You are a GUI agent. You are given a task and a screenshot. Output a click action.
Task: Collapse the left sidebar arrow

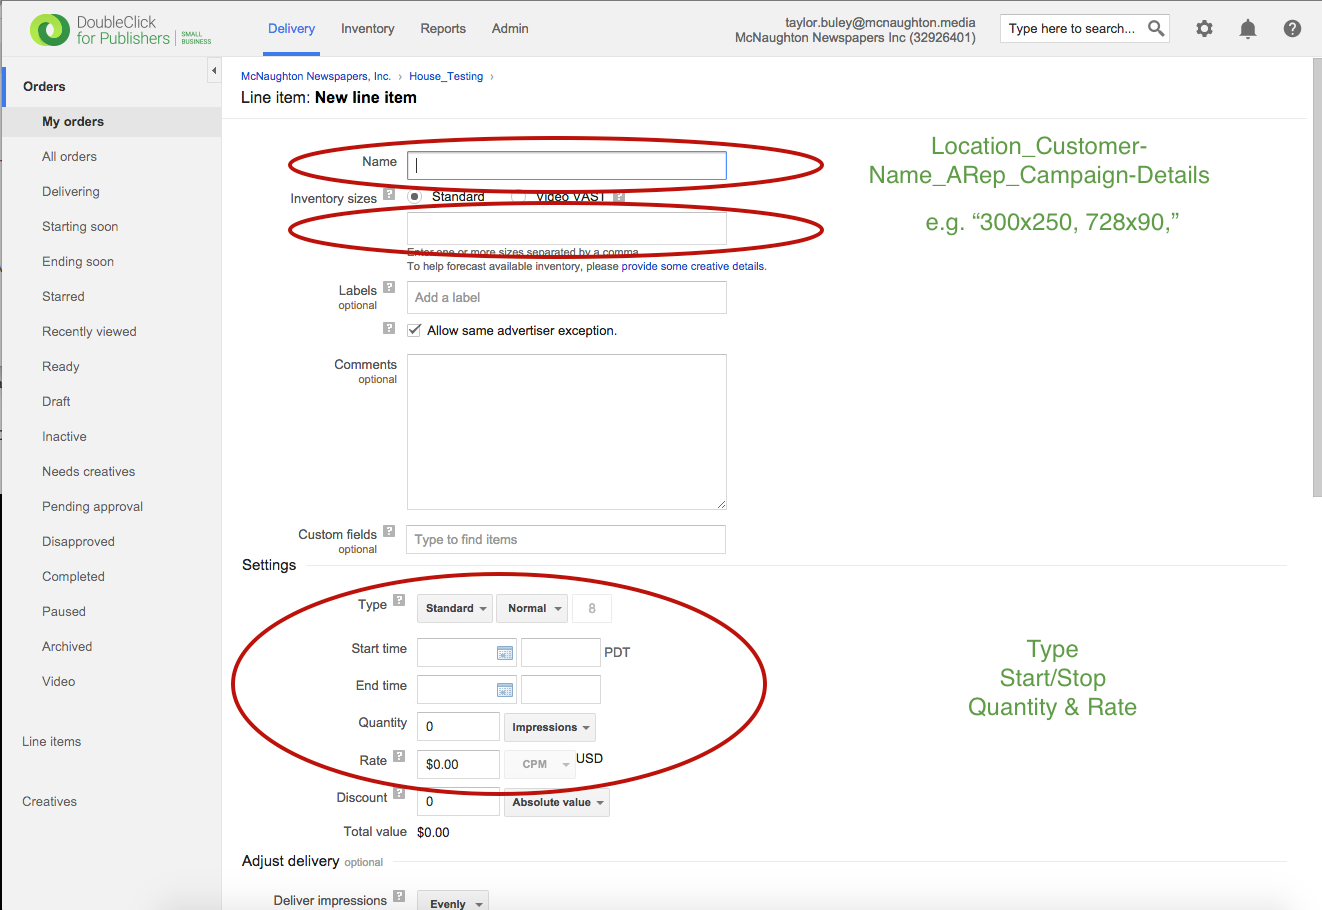(213, 71)
